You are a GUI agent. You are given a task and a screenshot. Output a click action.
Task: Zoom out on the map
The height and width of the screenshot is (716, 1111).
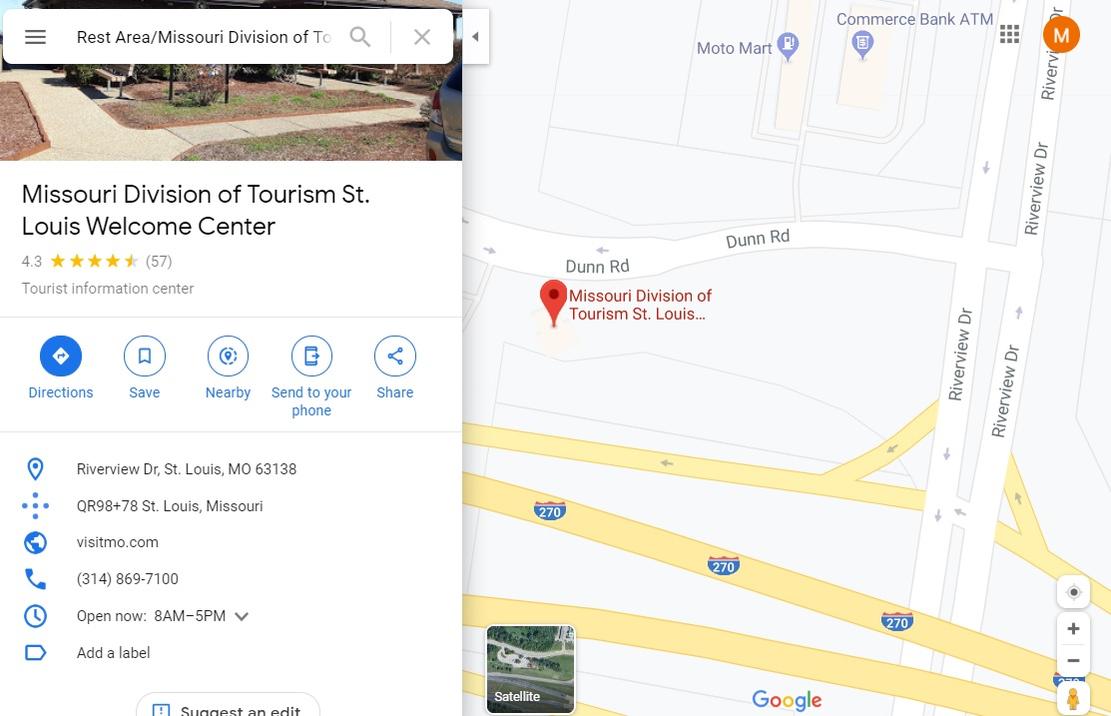[x=1073, y=660]
